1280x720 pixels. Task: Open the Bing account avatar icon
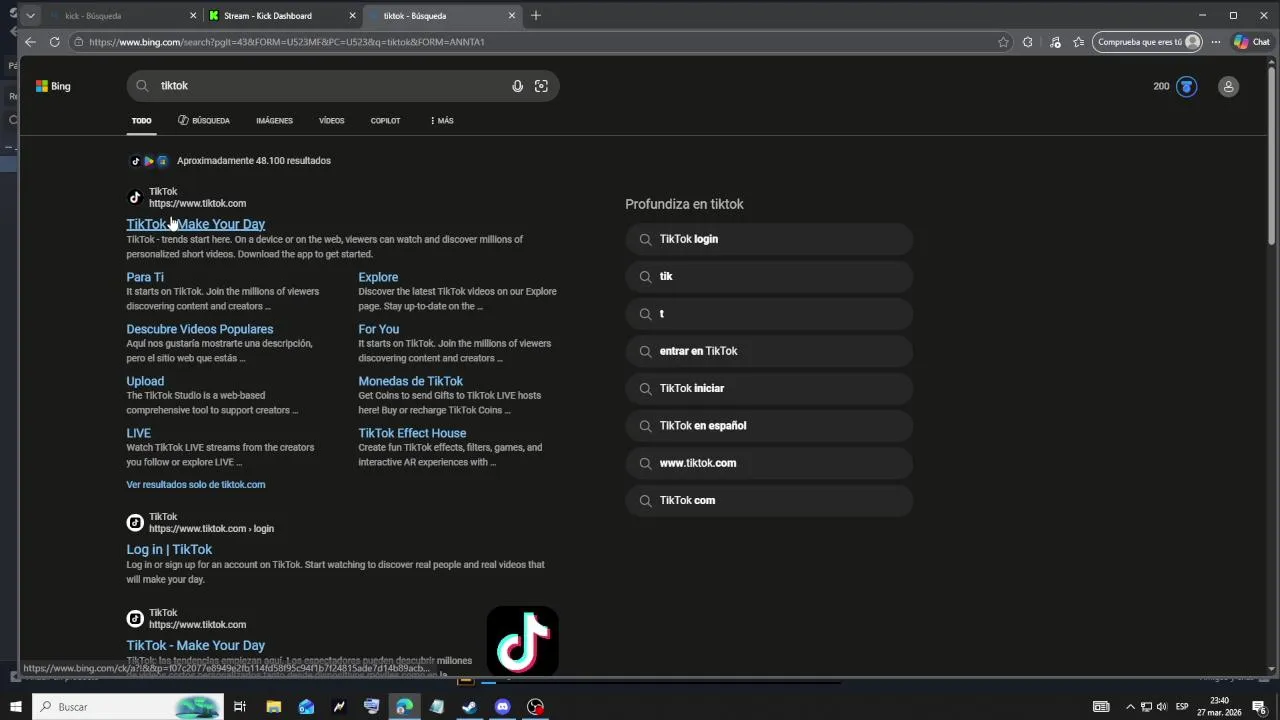[1228, 86]
